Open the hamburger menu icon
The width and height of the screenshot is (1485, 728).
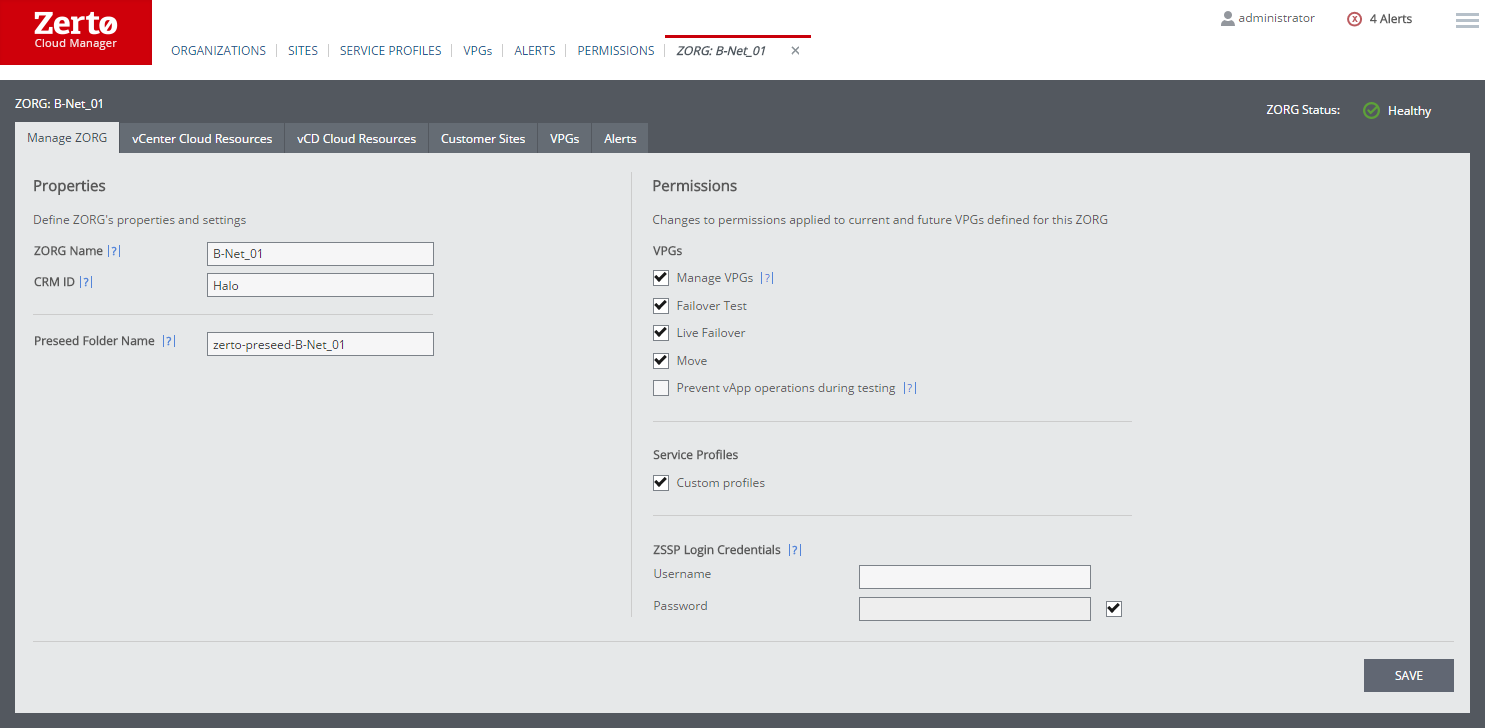point(1467,20)
